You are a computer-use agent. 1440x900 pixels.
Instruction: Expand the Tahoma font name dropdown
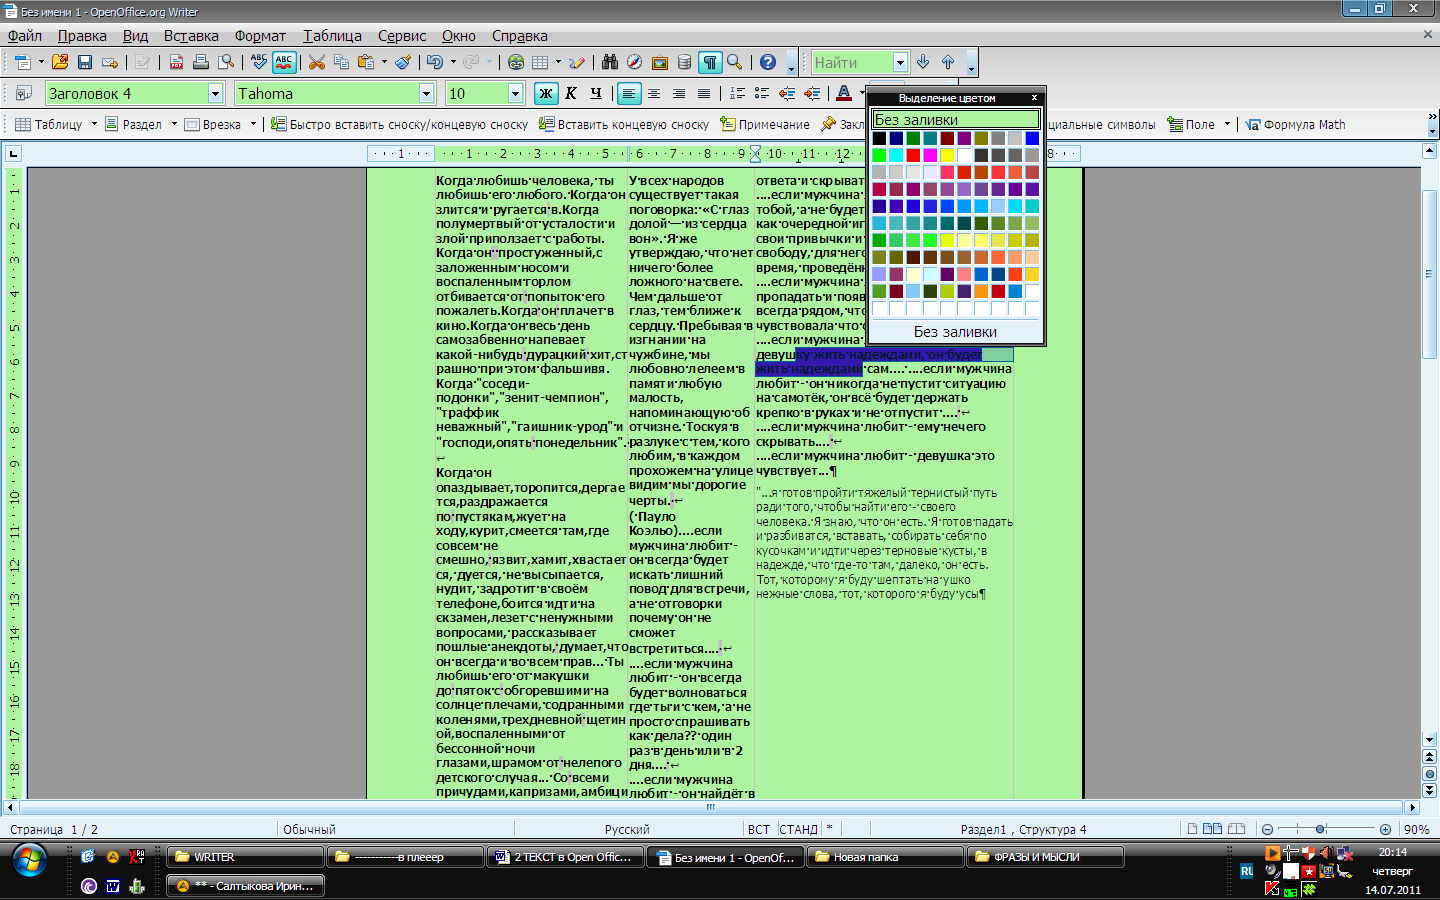426,93
